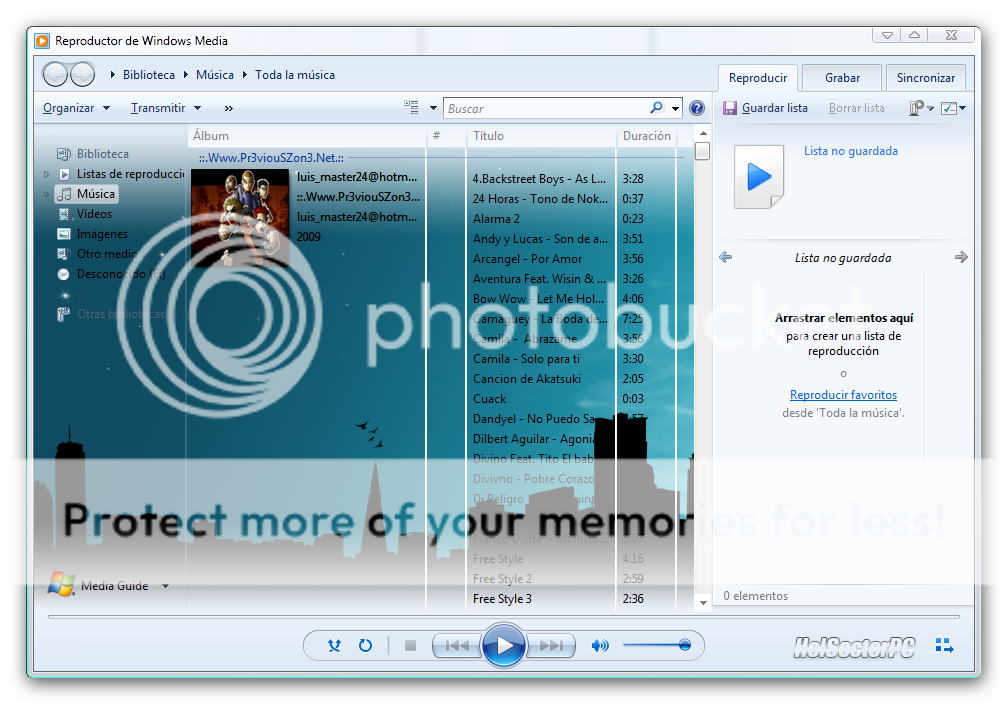Switch to Now Playing mode icon
Image resolution: width=1008 pixels, height=705 pixels.
coord(944,646)
